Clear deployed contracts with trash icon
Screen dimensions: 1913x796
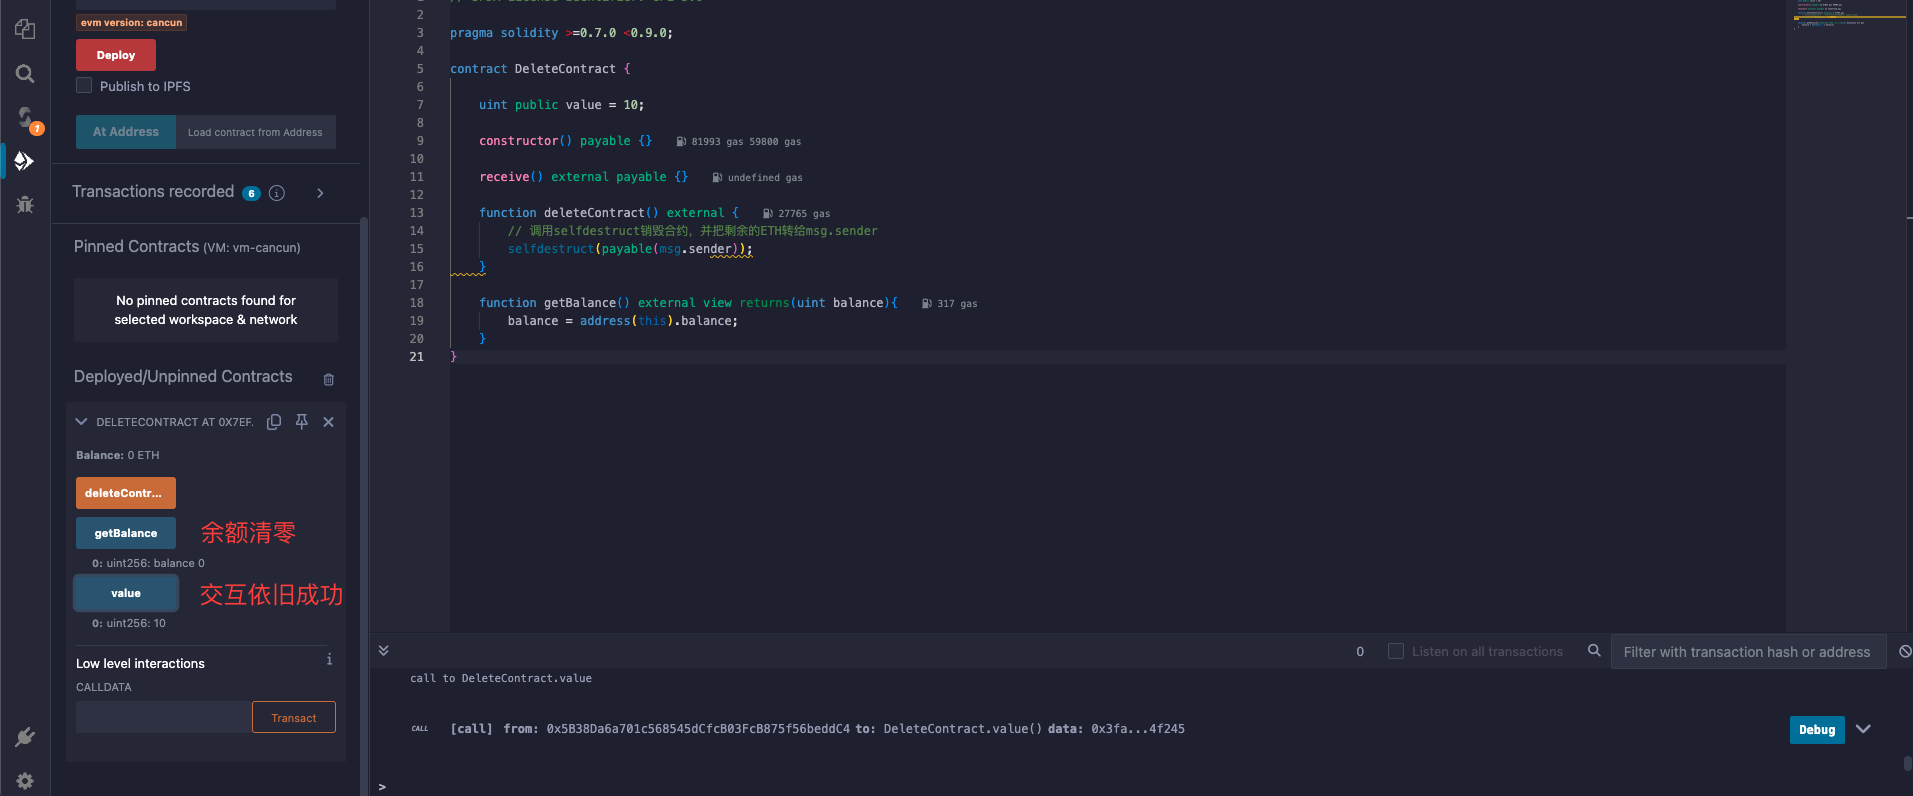pyautogui.click(x=329, y=379)
